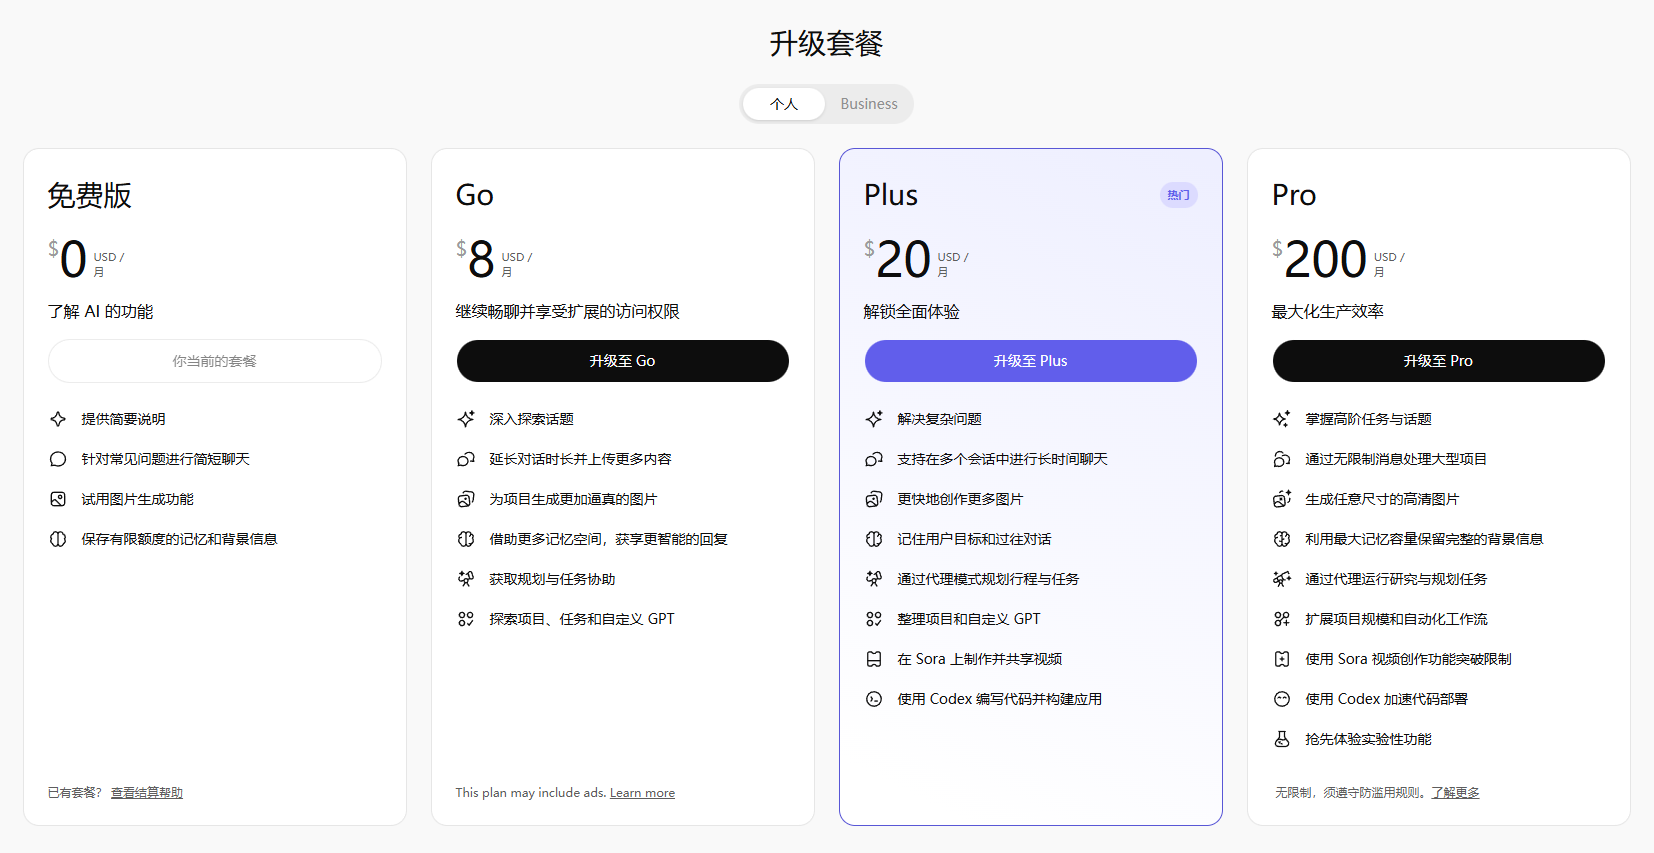Viewport: 1654px width, 853px height.
Task: Click chat bubble icon beside 针对常见问题进行简短聊天
Action: (x=58, y=459)
